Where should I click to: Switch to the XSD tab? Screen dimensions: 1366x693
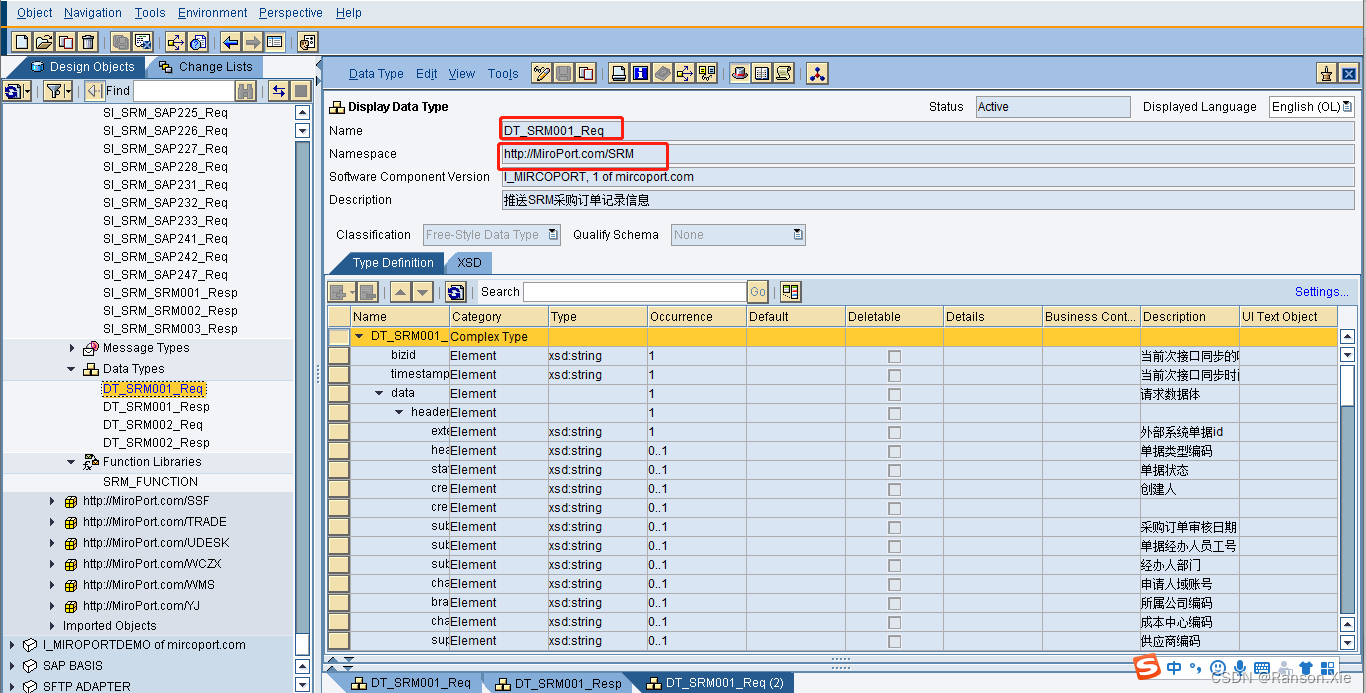pos(468,263)
